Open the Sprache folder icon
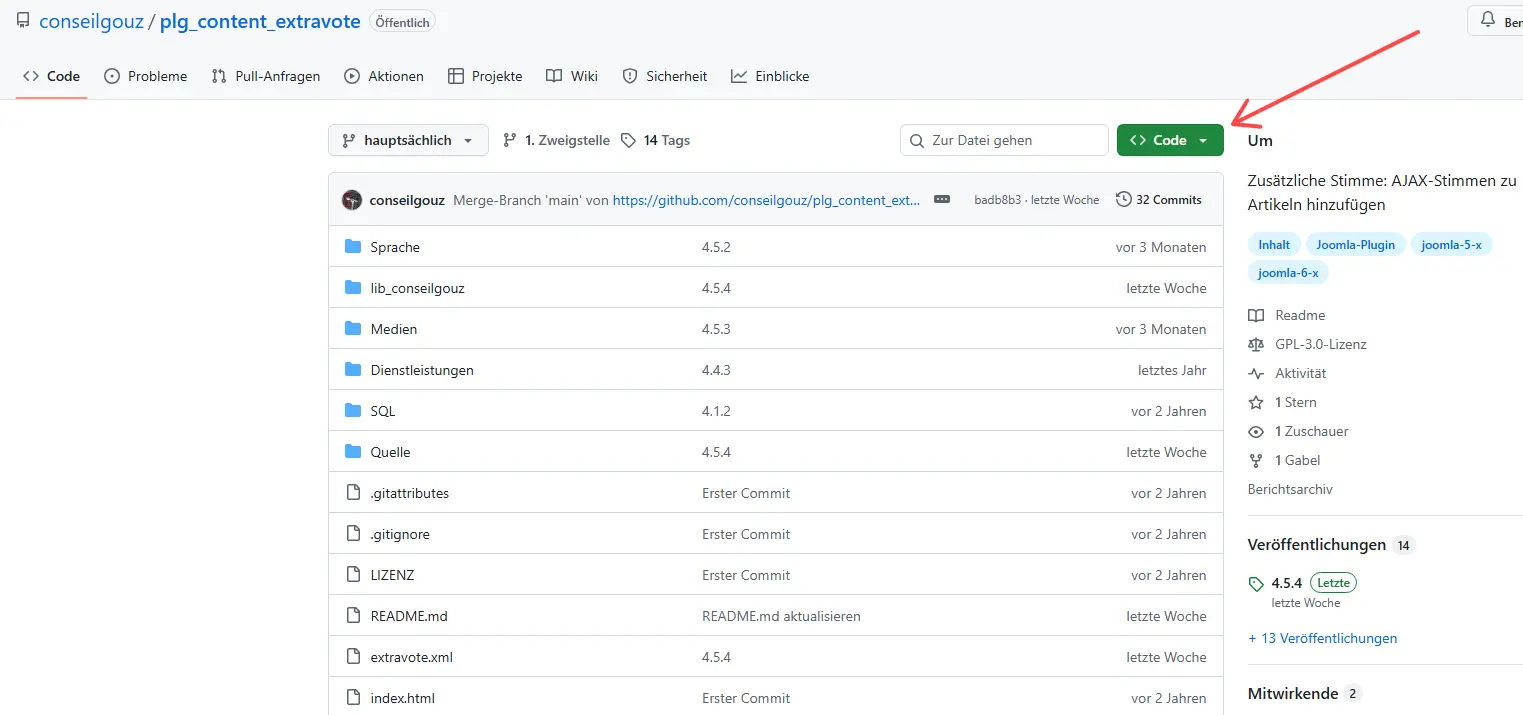This screenshot has width=1523, height=715. [352, 247]
